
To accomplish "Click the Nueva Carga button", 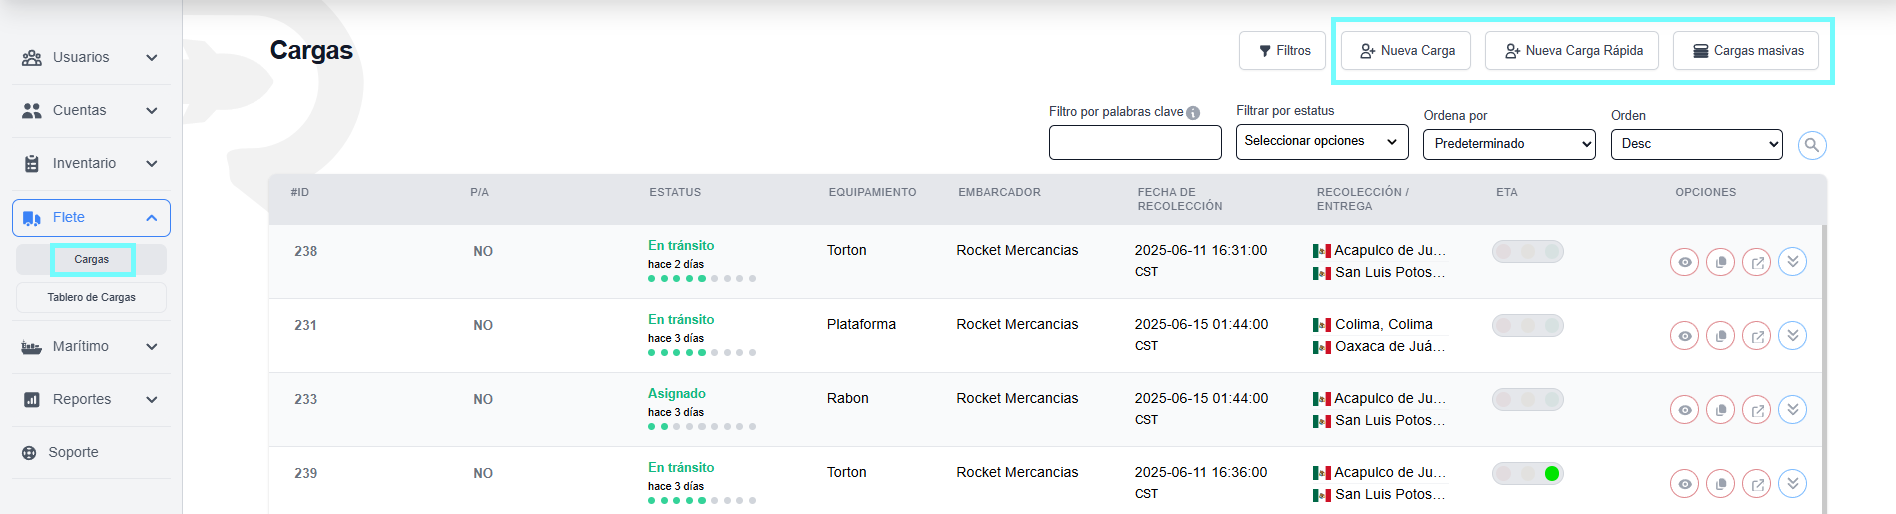I will [1405, 51].
